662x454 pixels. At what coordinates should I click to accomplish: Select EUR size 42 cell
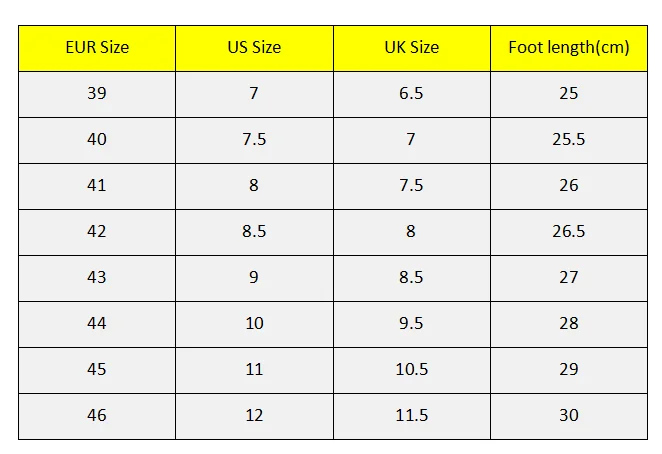coord(97,232)
